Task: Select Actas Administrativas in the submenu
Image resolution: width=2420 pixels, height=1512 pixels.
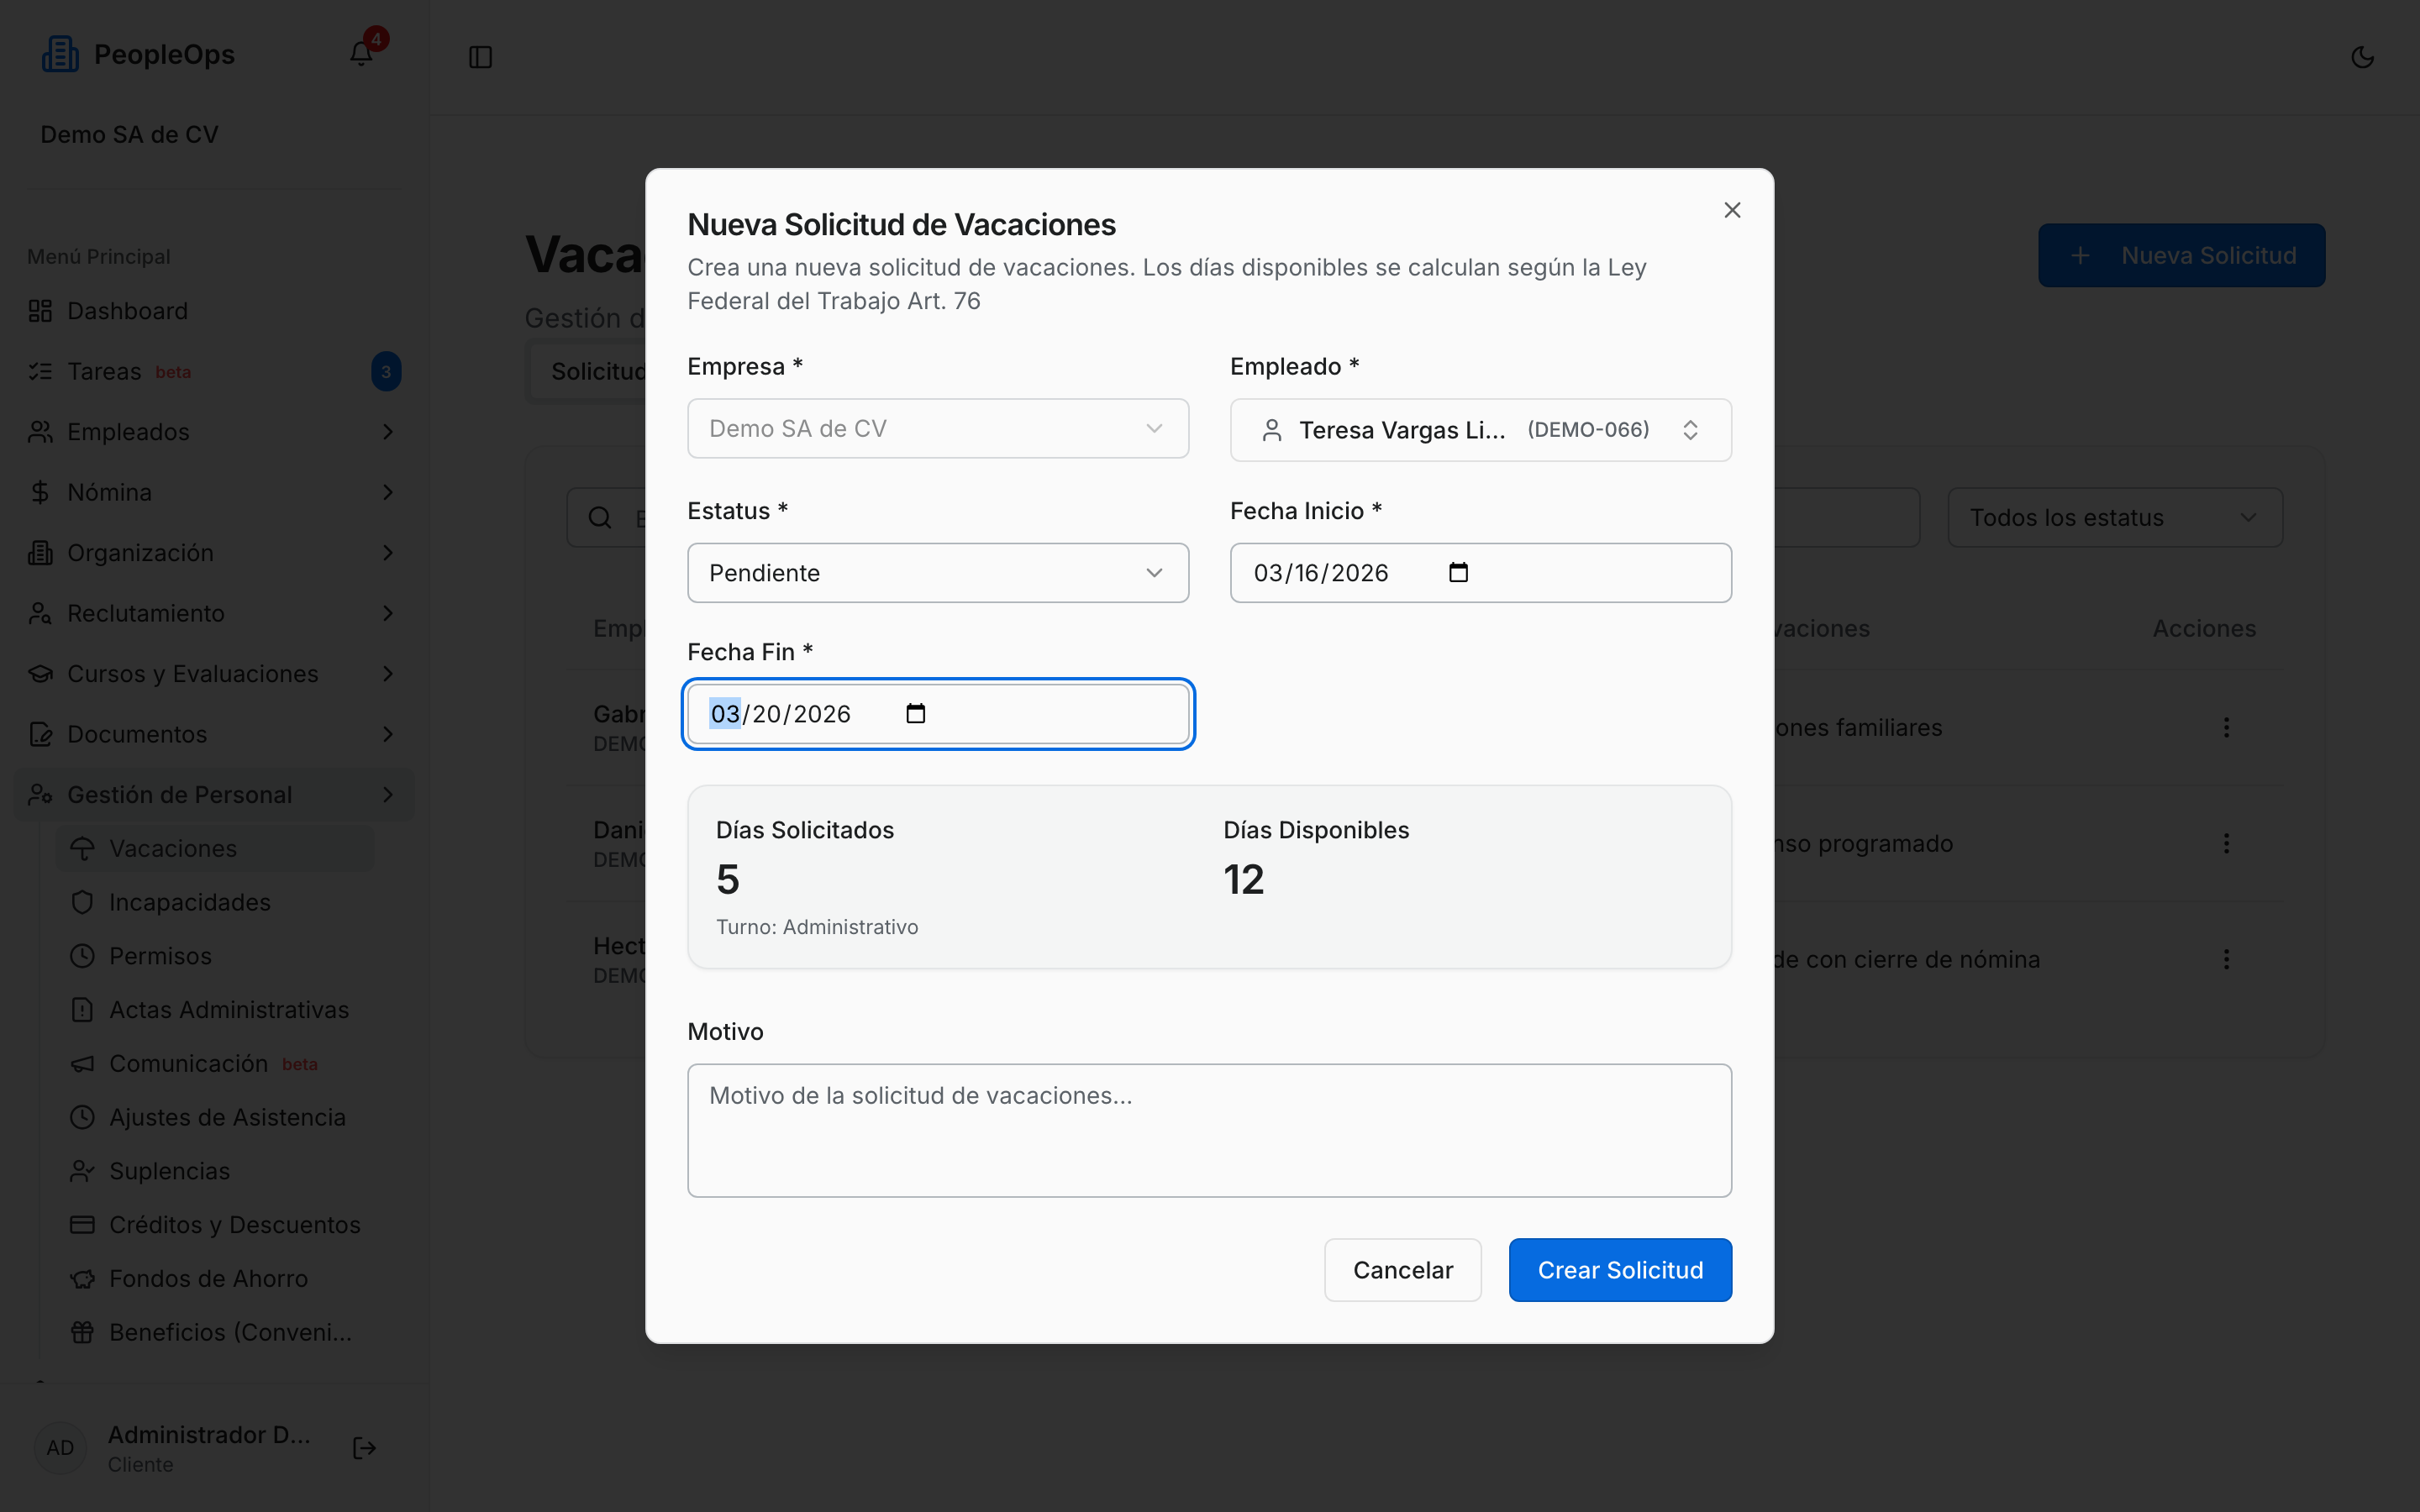Action: pos(216,1010)
